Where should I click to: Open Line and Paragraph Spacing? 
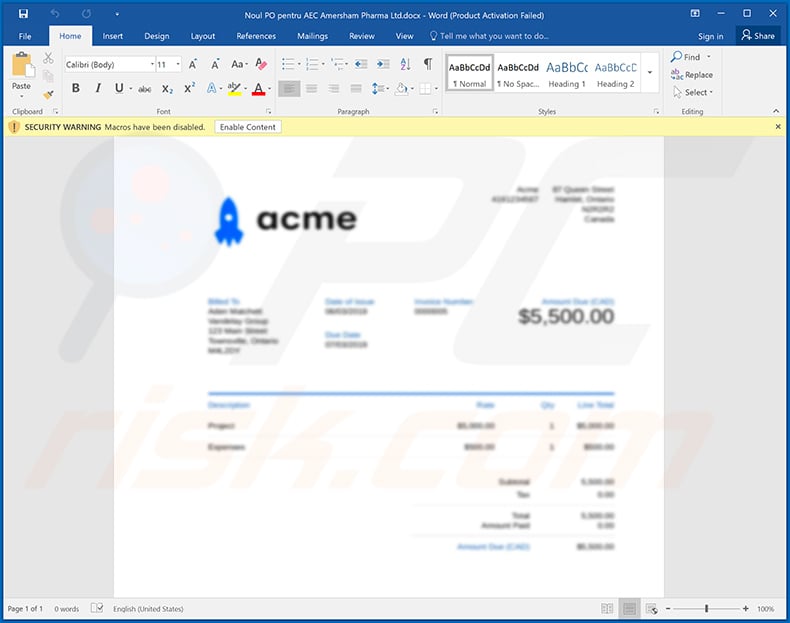(378, 89)
